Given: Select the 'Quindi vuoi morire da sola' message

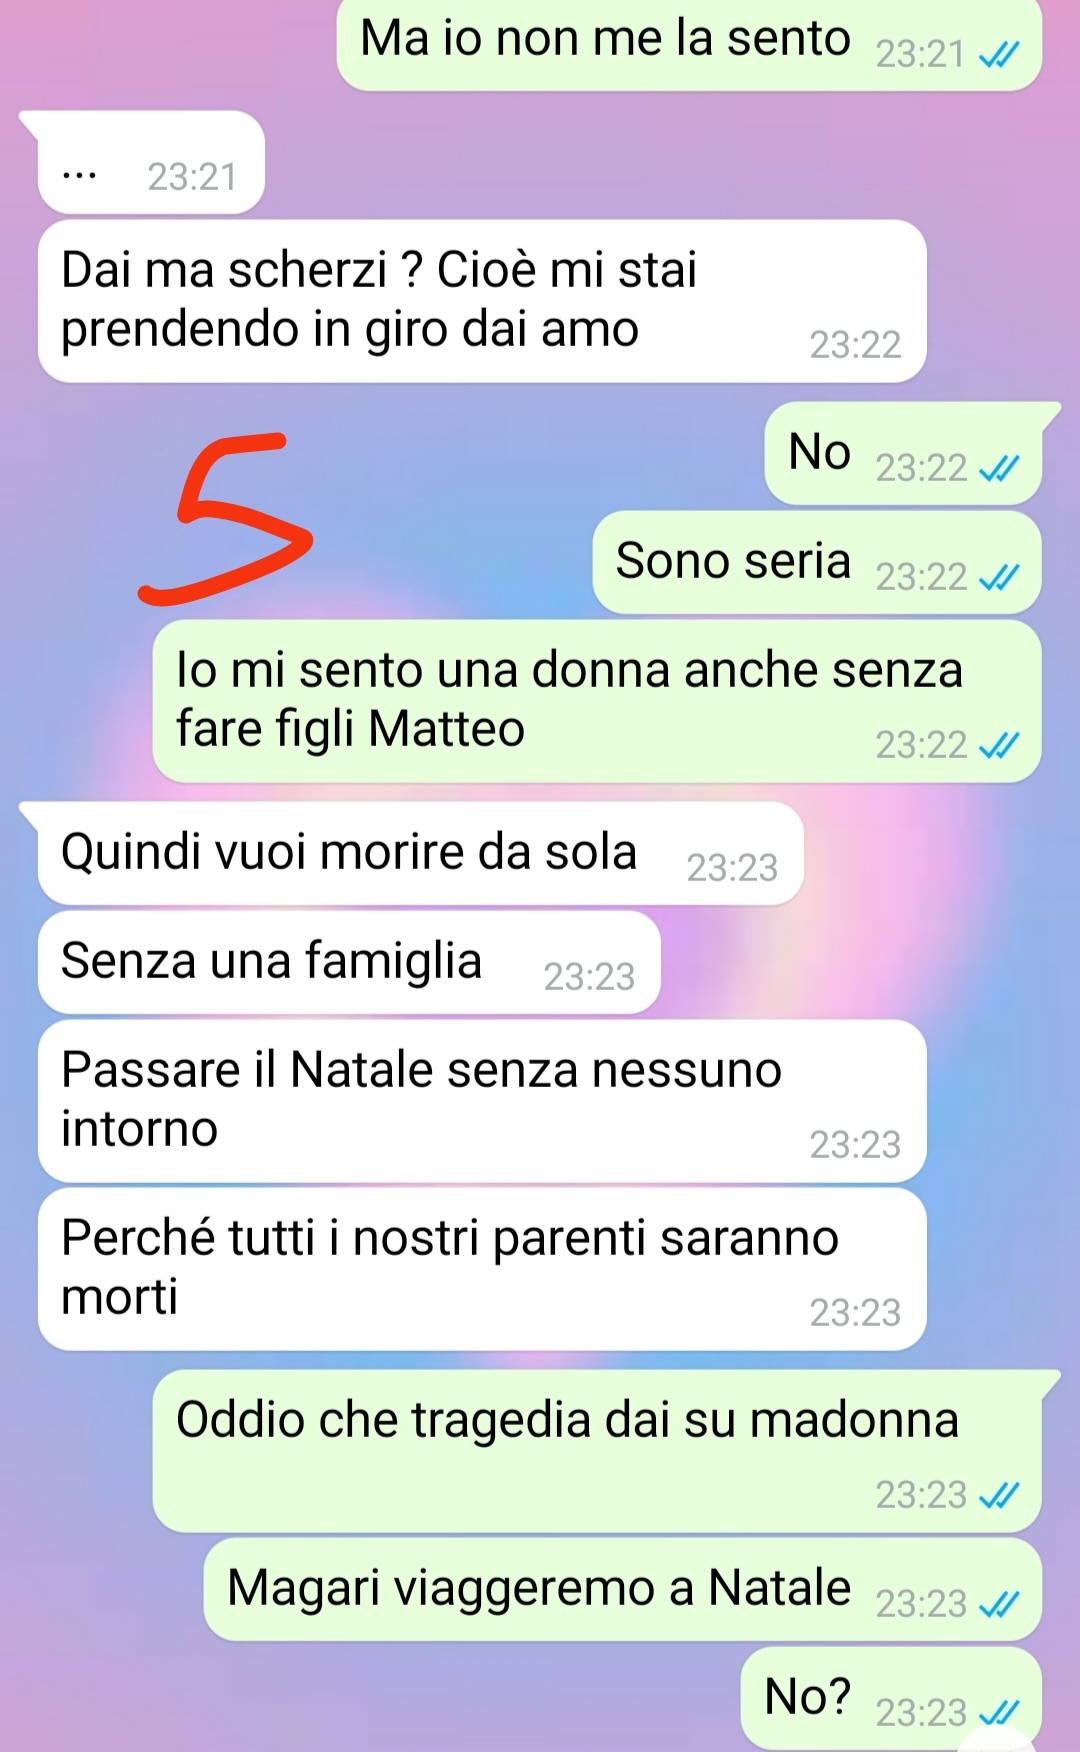Looking at the screenshot, I should point(420,853).
